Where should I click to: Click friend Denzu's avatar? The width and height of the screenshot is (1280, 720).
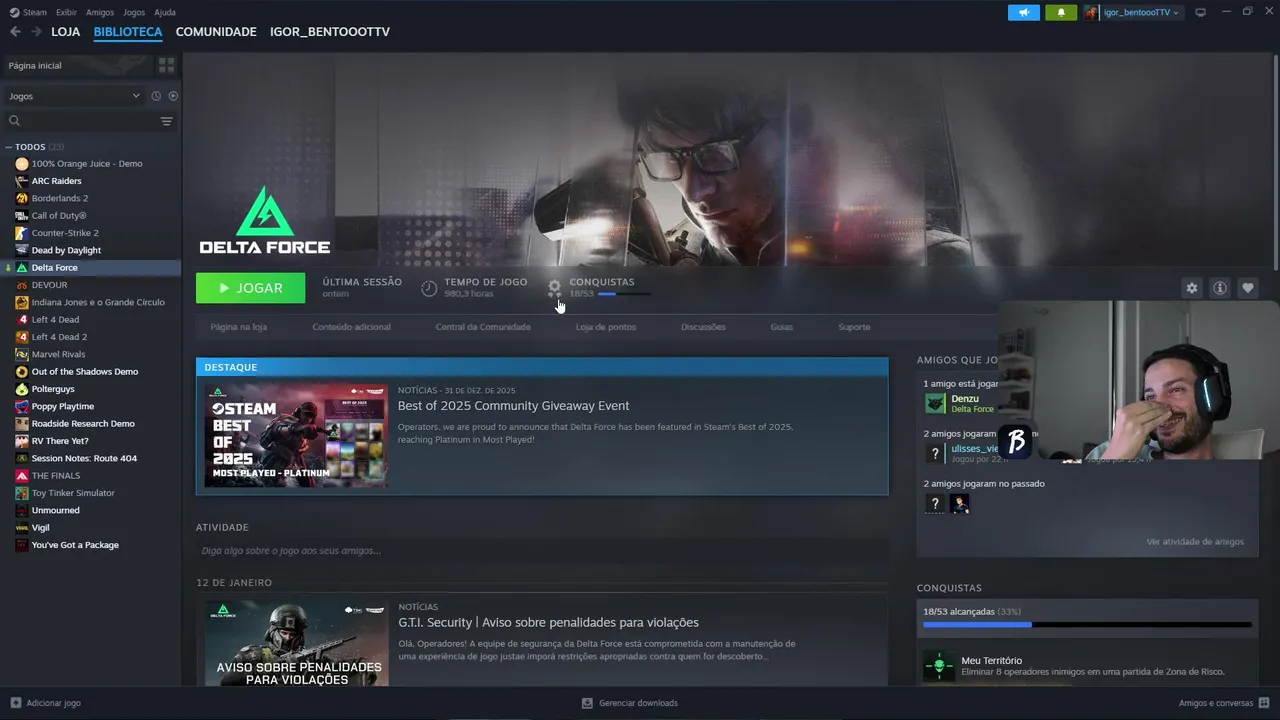(x=935, y=403)
